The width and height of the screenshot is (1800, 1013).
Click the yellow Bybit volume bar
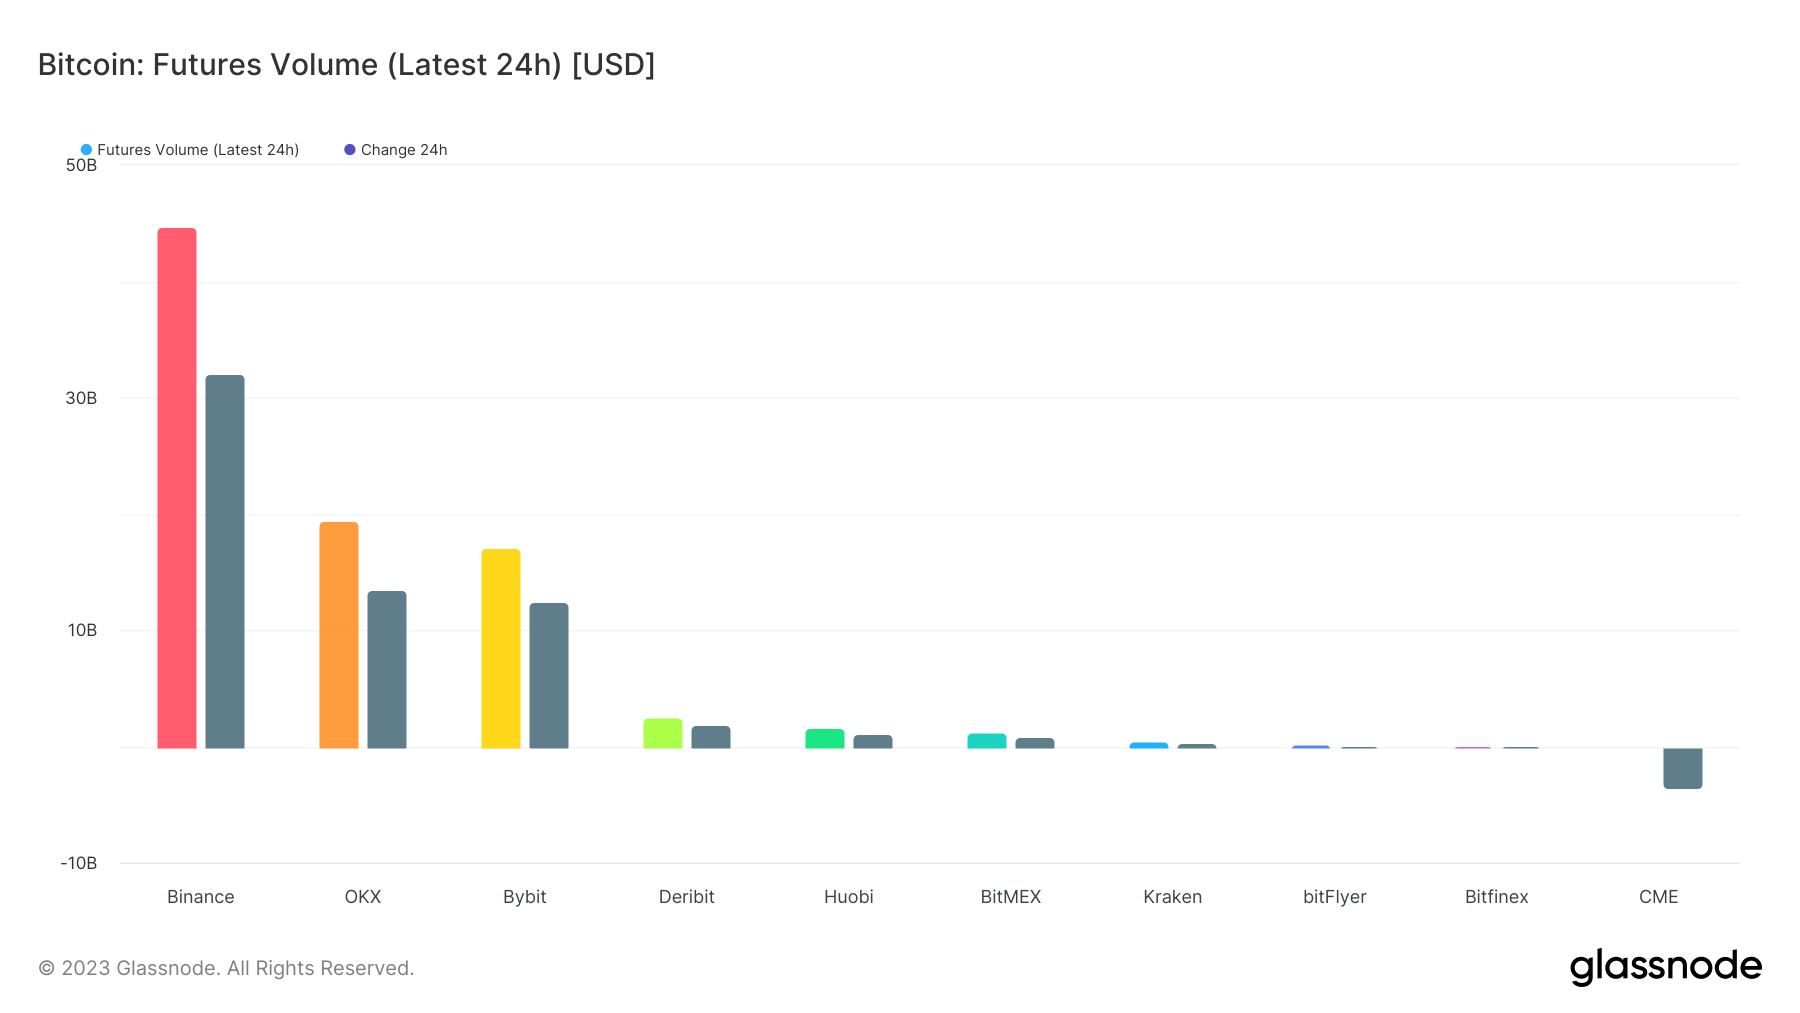(501, 650)
